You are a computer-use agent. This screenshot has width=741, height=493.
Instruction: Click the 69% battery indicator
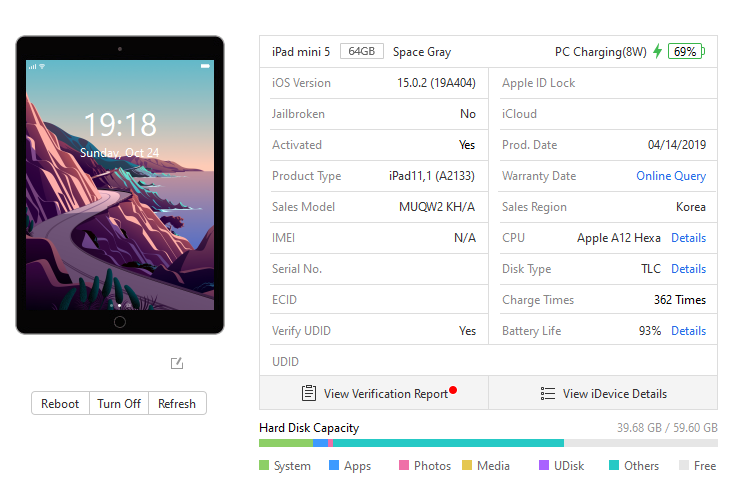click(x=686, y=52)
